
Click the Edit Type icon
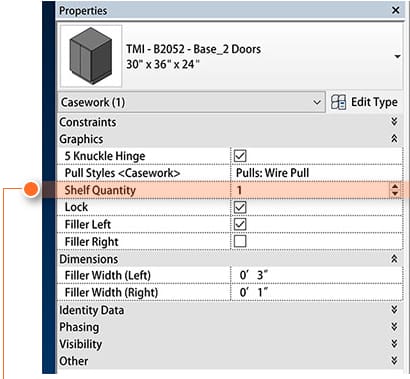coord(338,102)
